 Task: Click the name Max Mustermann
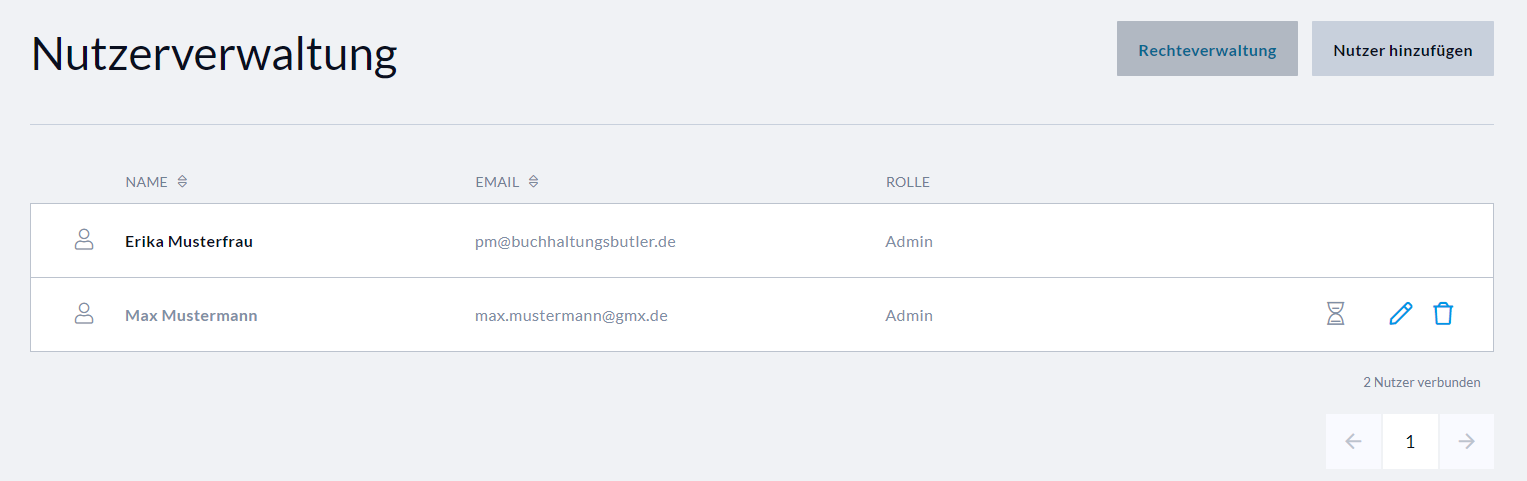pyautogui.click(x=191, y=315)
